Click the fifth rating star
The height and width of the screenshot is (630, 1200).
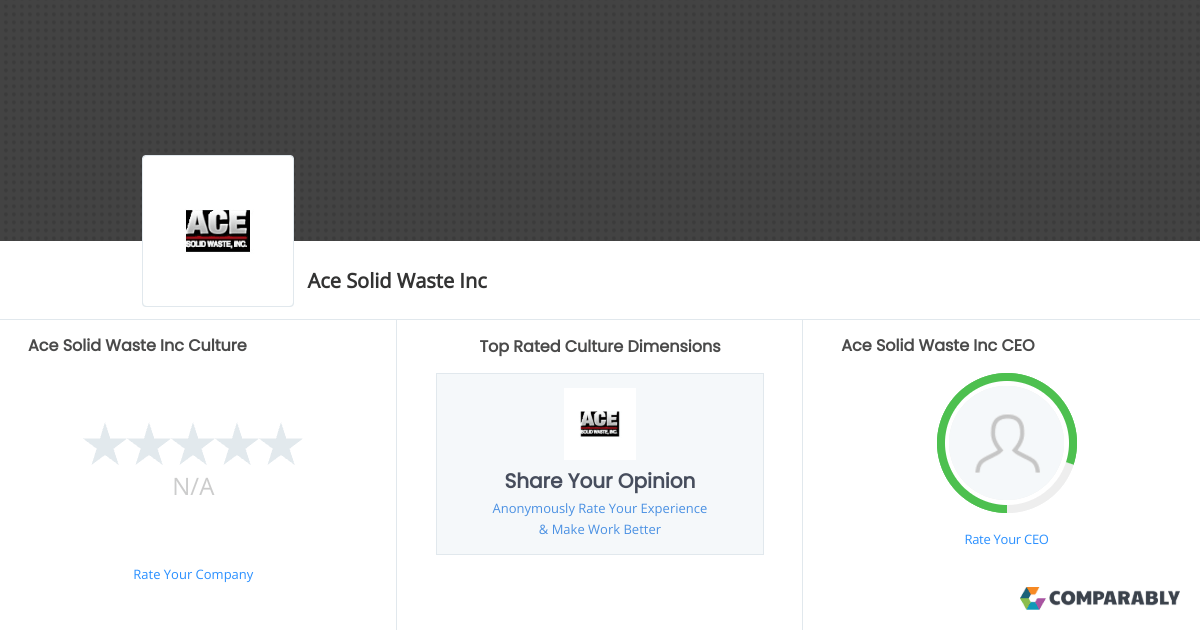(281, 445)
